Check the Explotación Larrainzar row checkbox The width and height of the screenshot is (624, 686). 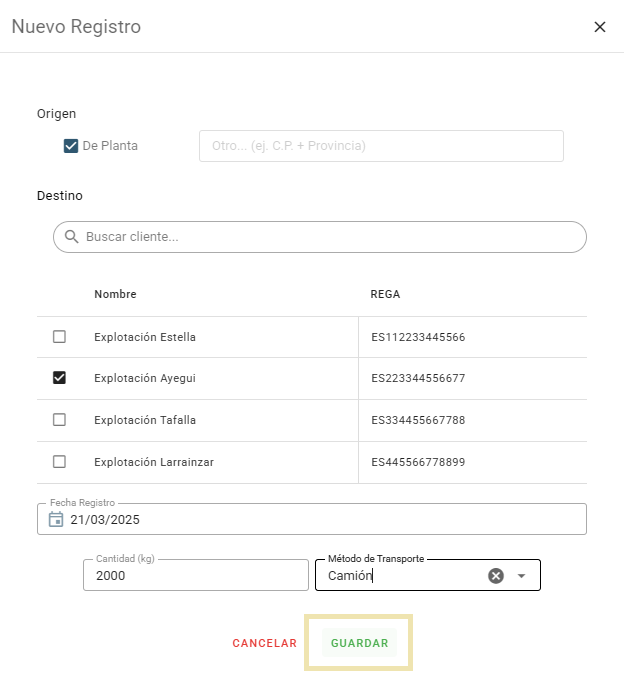59,462
